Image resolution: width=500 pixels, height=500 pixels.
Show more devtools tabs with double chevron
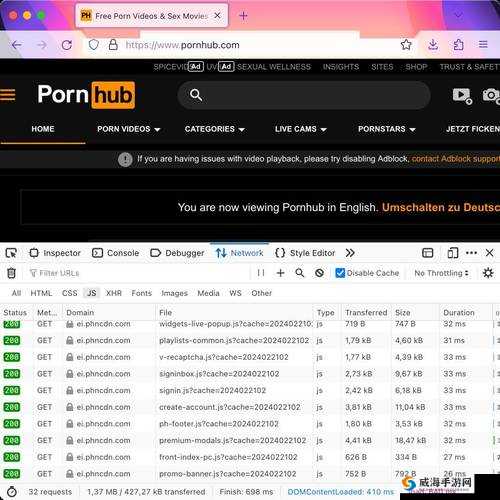tap(350, 253)
